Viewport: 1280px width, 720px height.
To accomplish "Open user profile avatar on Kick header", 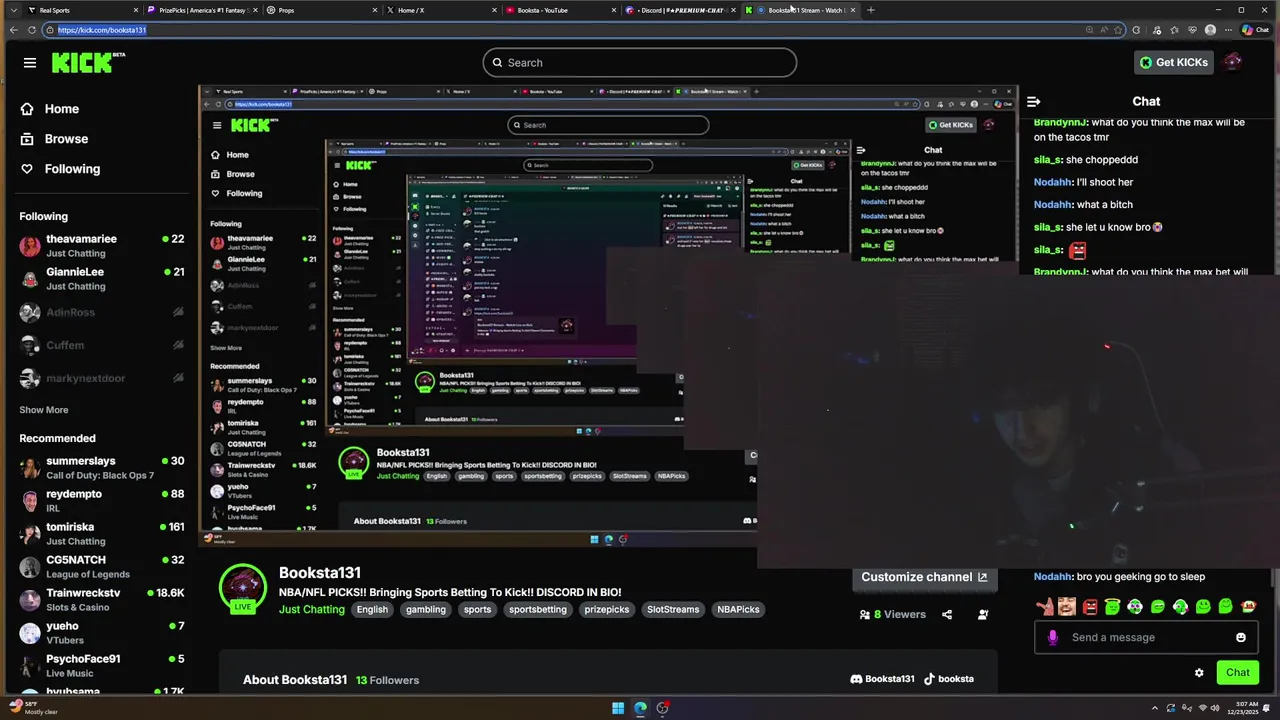I will [1232, 62].
